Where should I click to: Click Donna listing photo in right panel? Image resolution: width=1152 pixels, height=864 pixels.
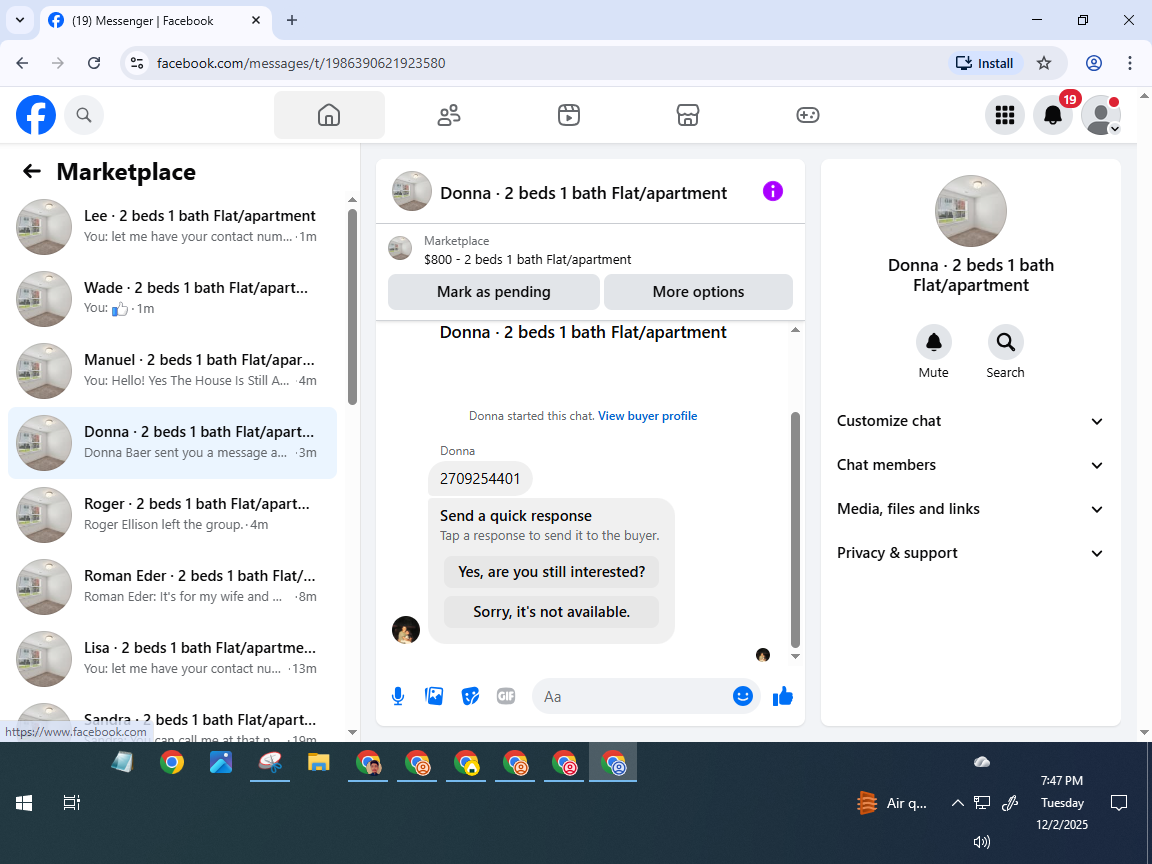pos(971,211)
